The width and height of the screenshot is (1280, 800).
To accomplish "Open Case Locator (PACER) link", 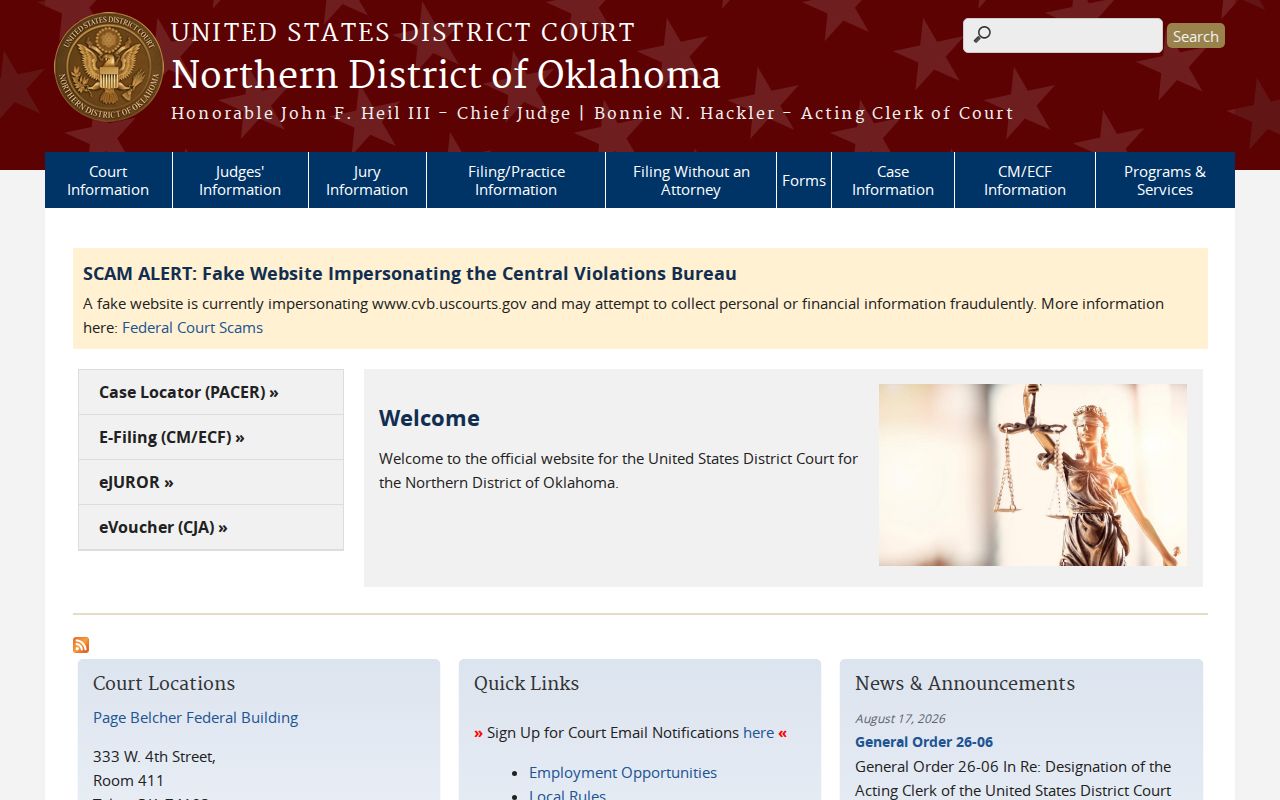I will coord(211,392).
